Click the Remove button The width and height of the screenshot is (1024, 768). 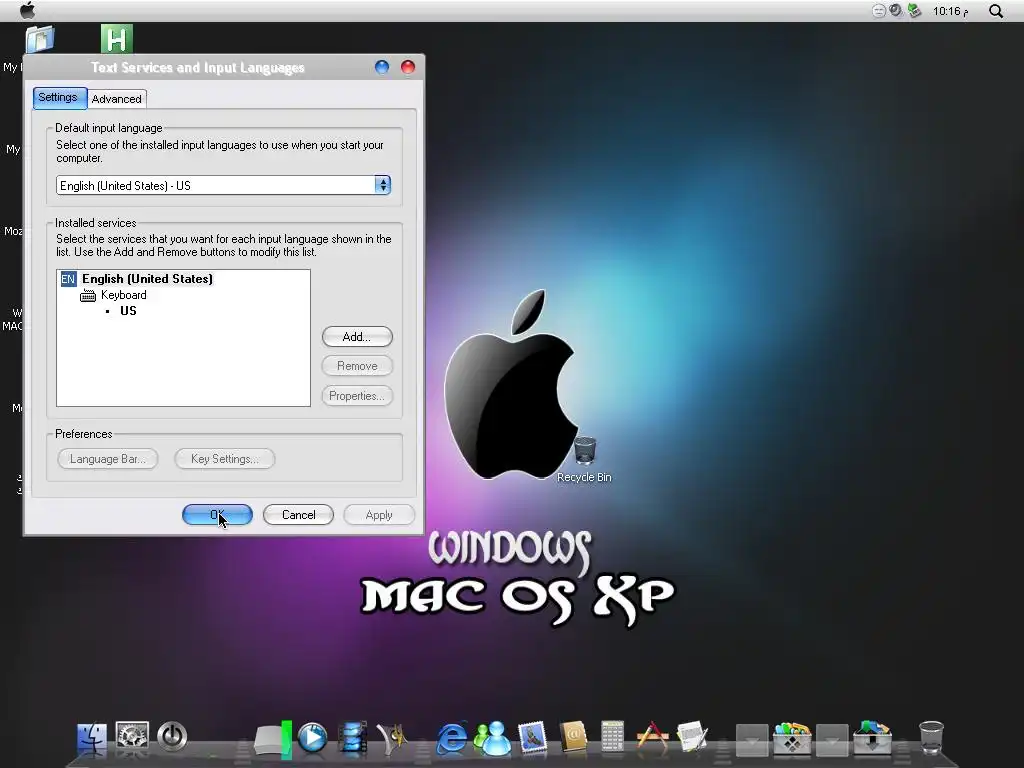click(x=357, y=366)
